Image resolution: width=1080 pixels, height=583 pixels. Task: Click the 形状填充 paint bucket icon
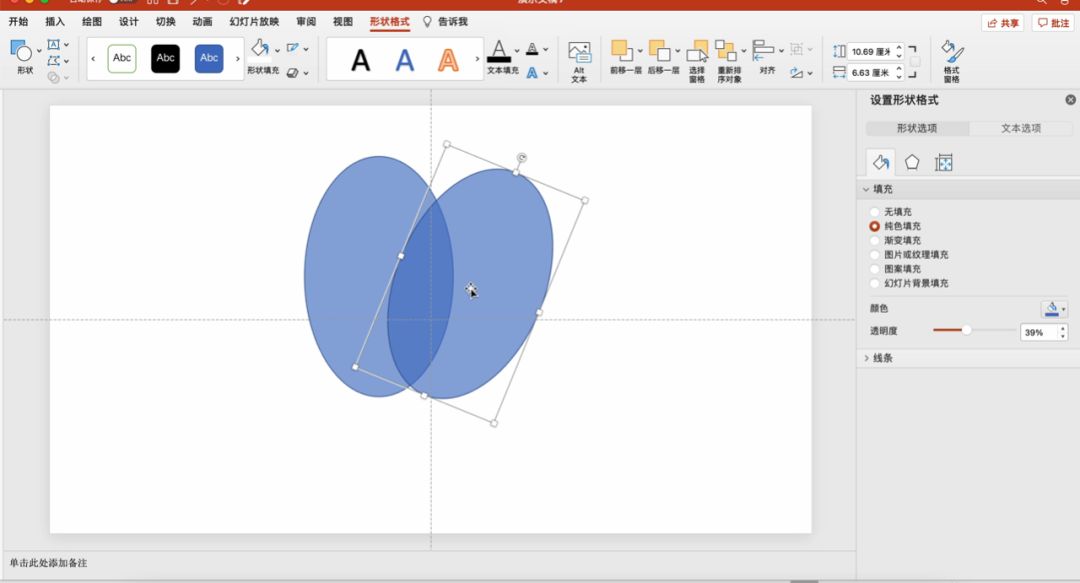point(260,48)
